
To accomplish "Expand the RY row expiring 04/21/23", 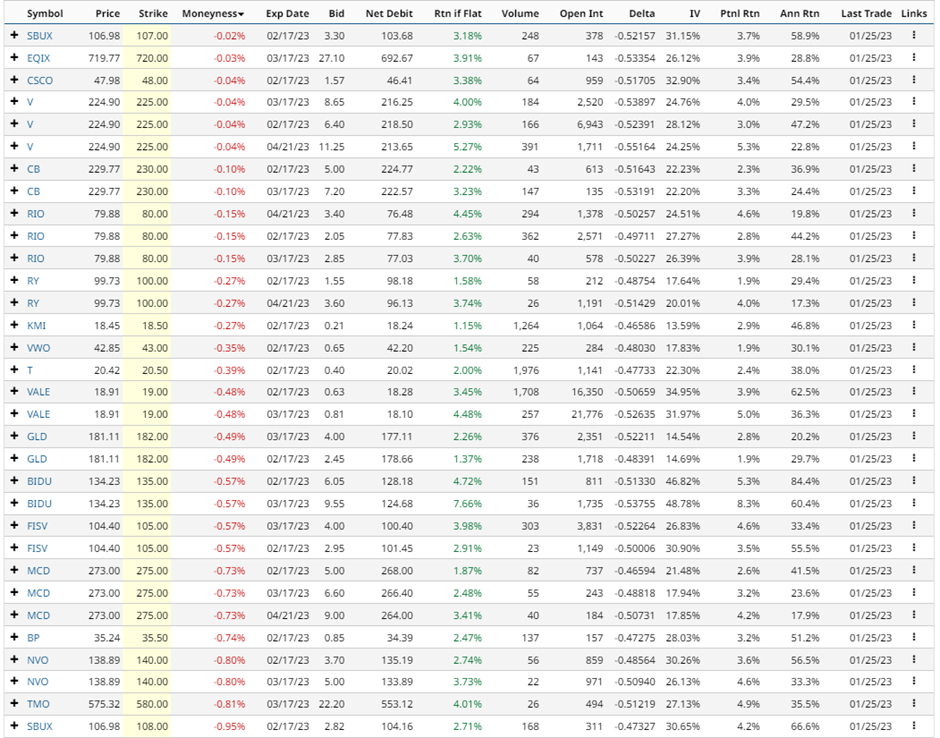I will pyautogui.click(x=14, y=303).
